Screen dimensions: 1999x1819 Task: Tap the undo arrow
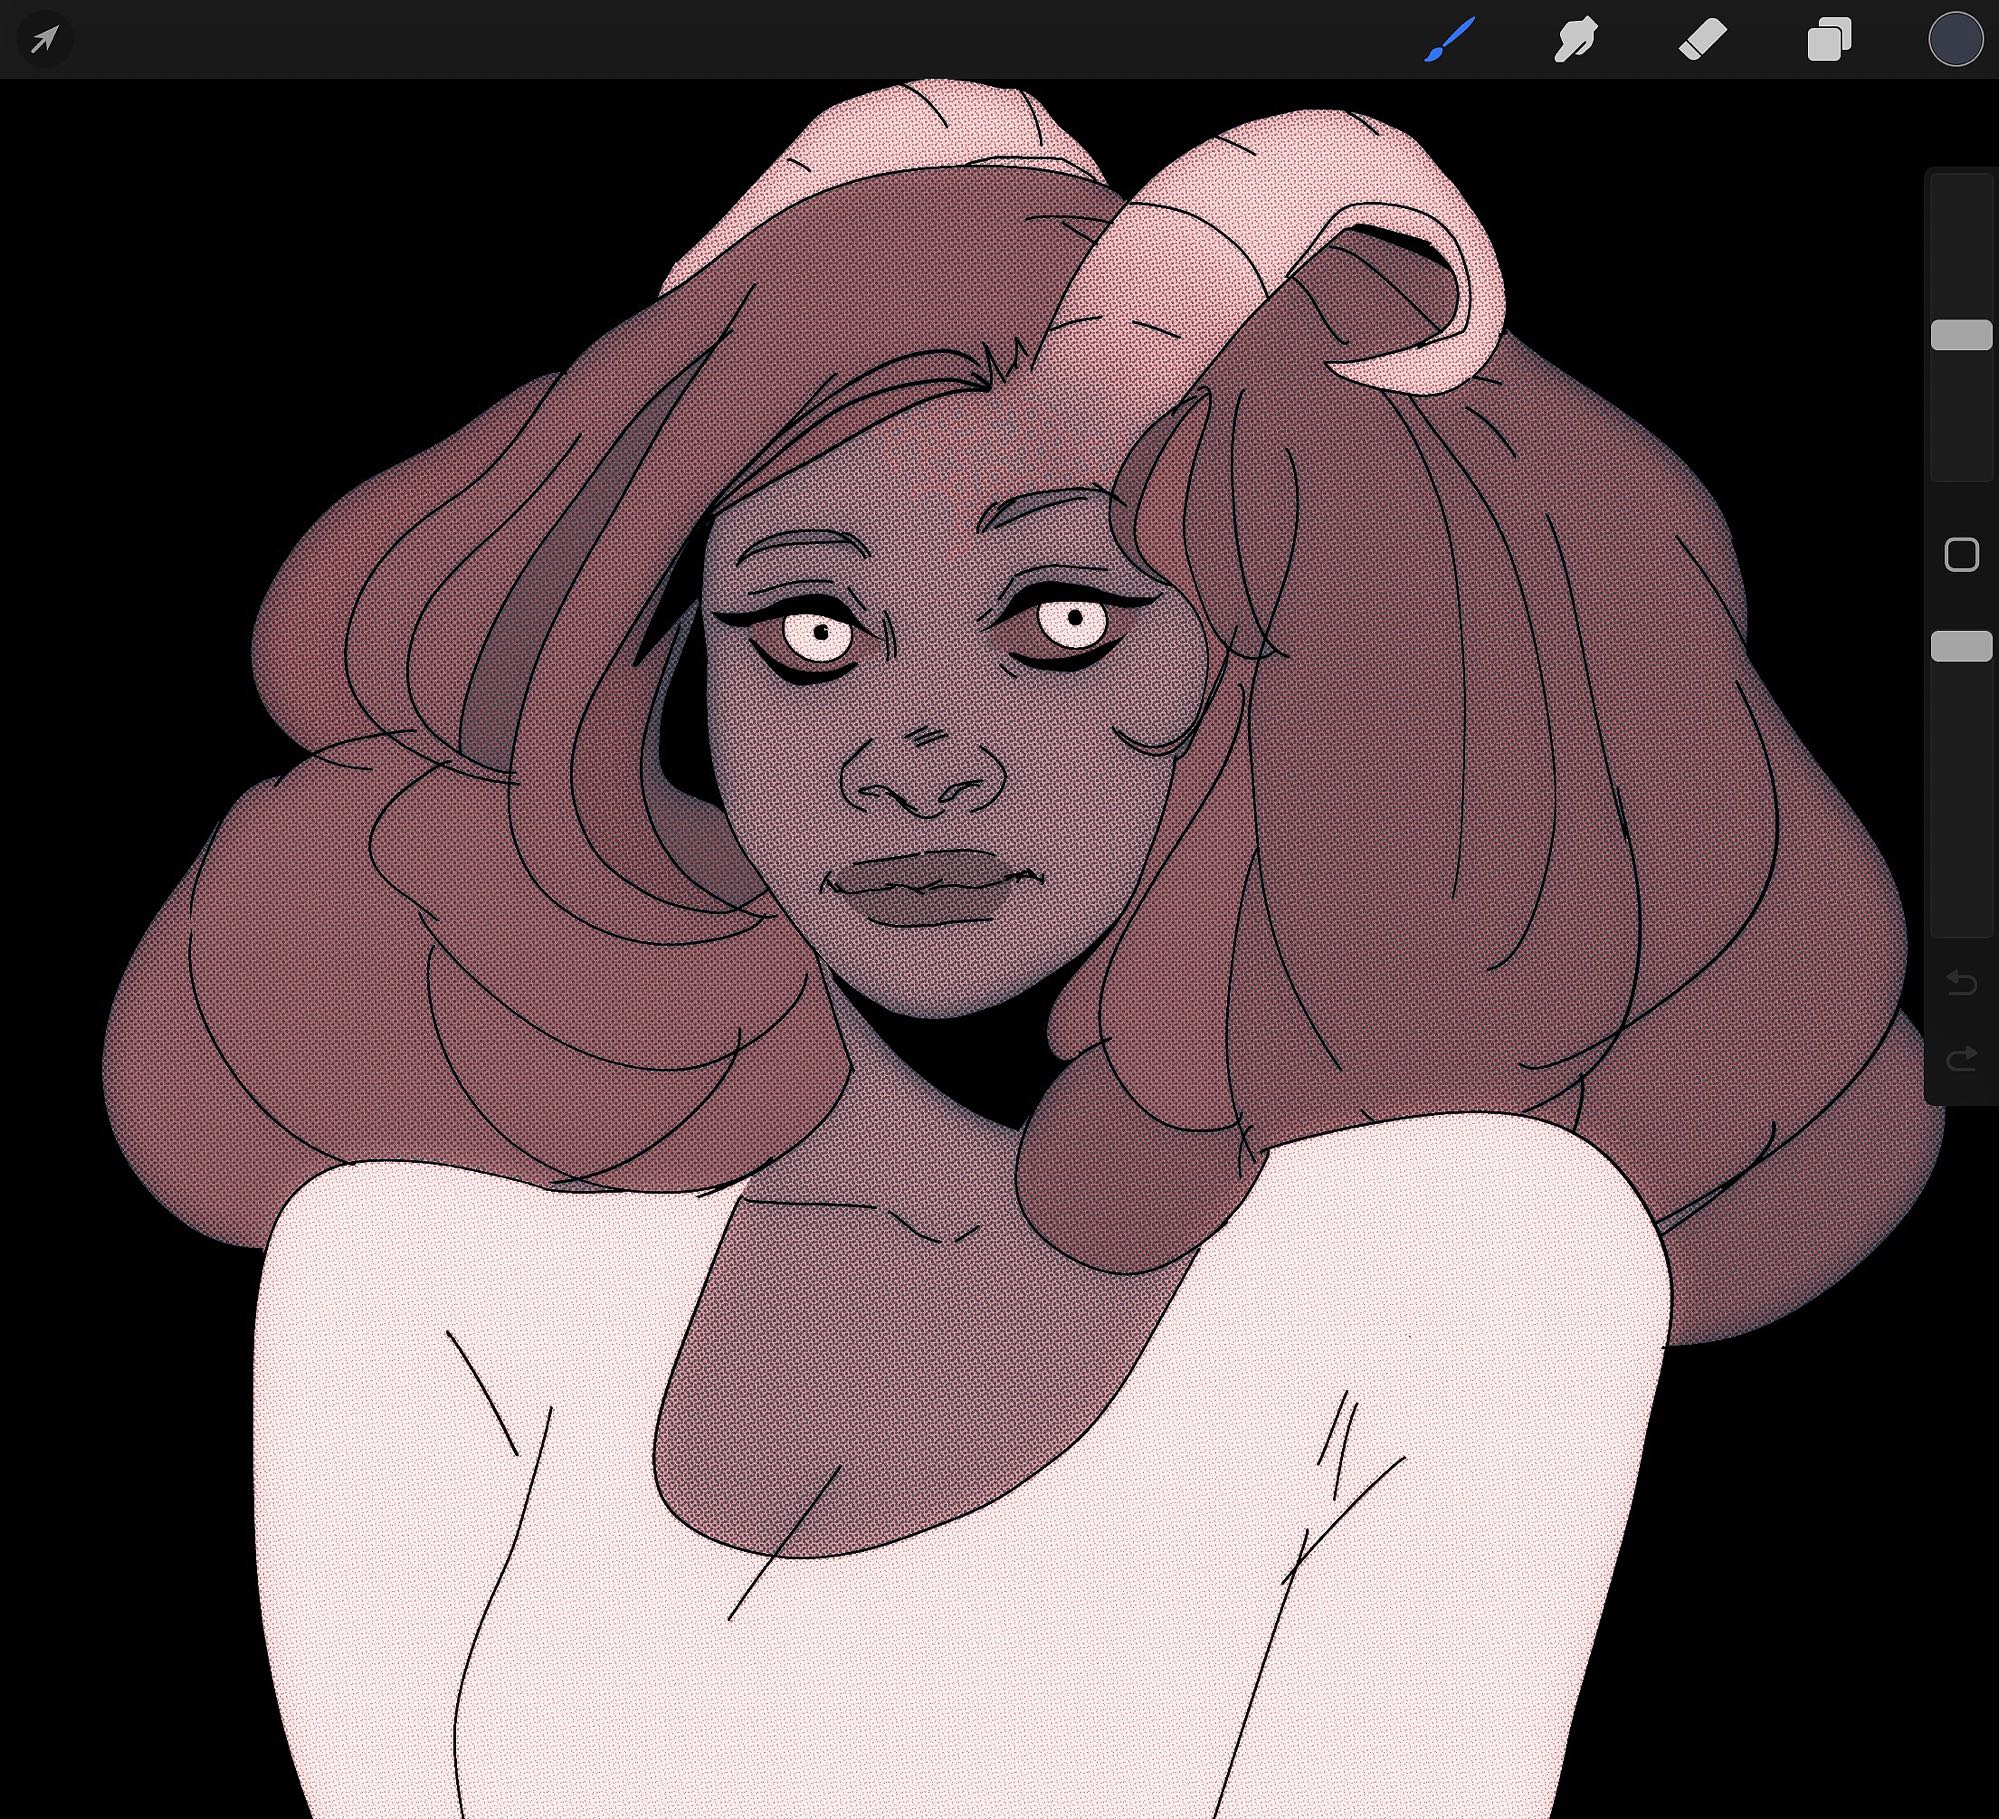(1961, 983)
